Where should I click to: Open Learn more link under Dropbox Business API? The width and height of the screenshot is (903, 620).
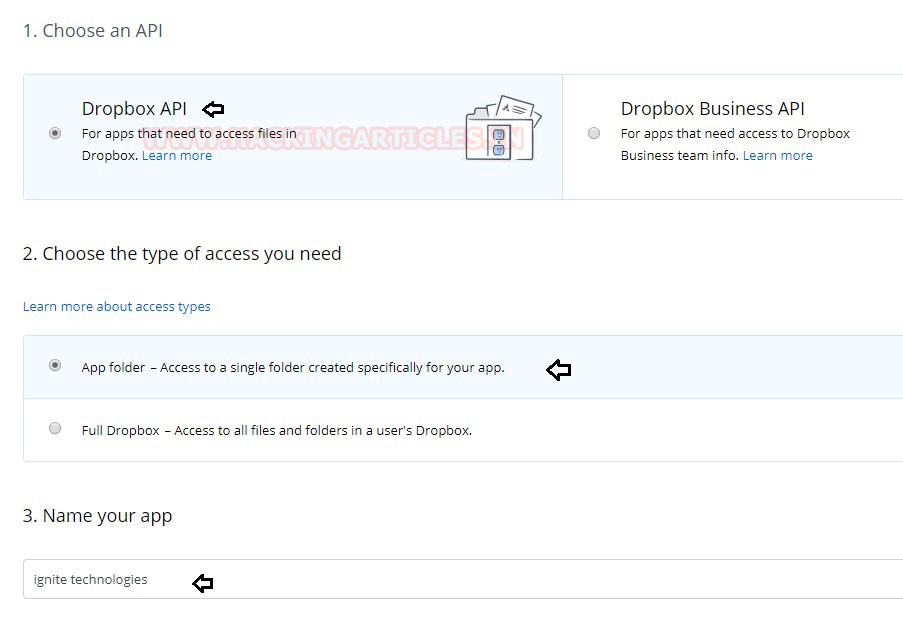(x=777, y=155)
